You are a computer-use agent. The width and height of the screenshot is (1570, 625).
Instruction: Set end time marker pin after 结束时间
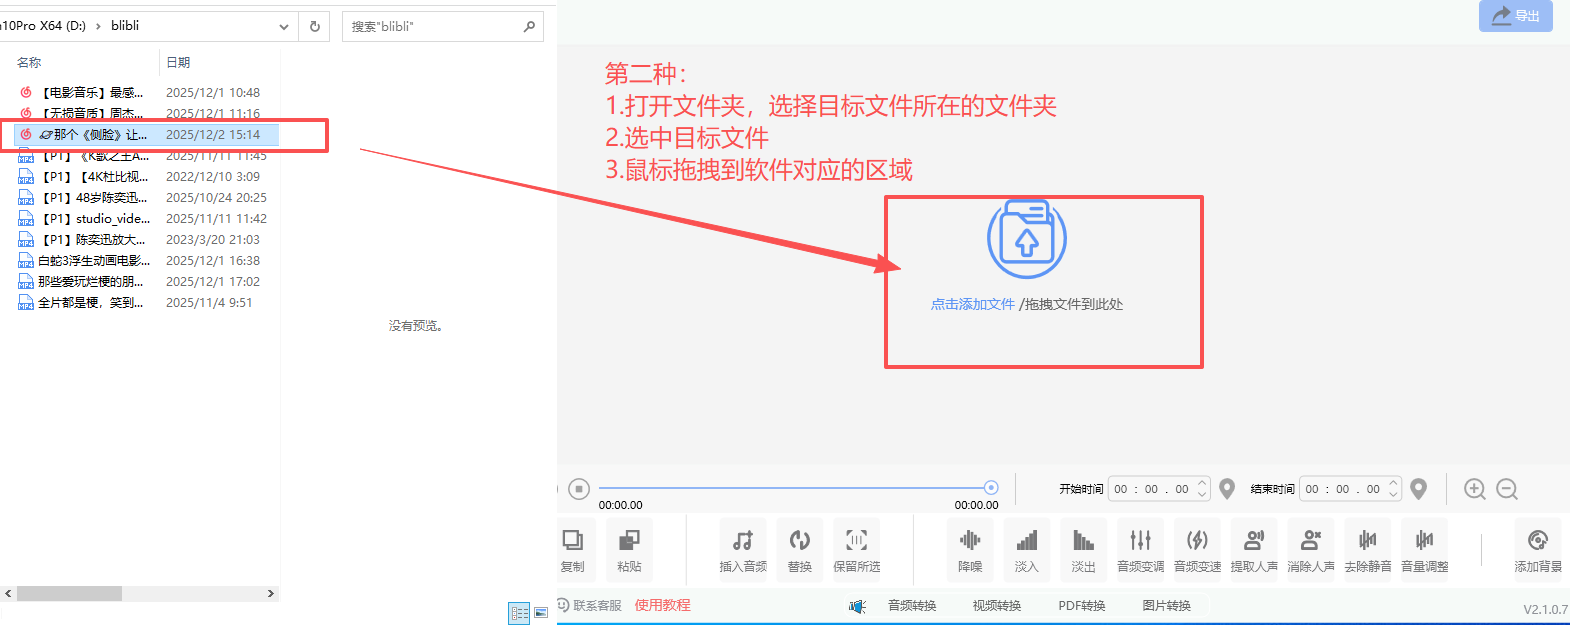[x=1418, y=489]
